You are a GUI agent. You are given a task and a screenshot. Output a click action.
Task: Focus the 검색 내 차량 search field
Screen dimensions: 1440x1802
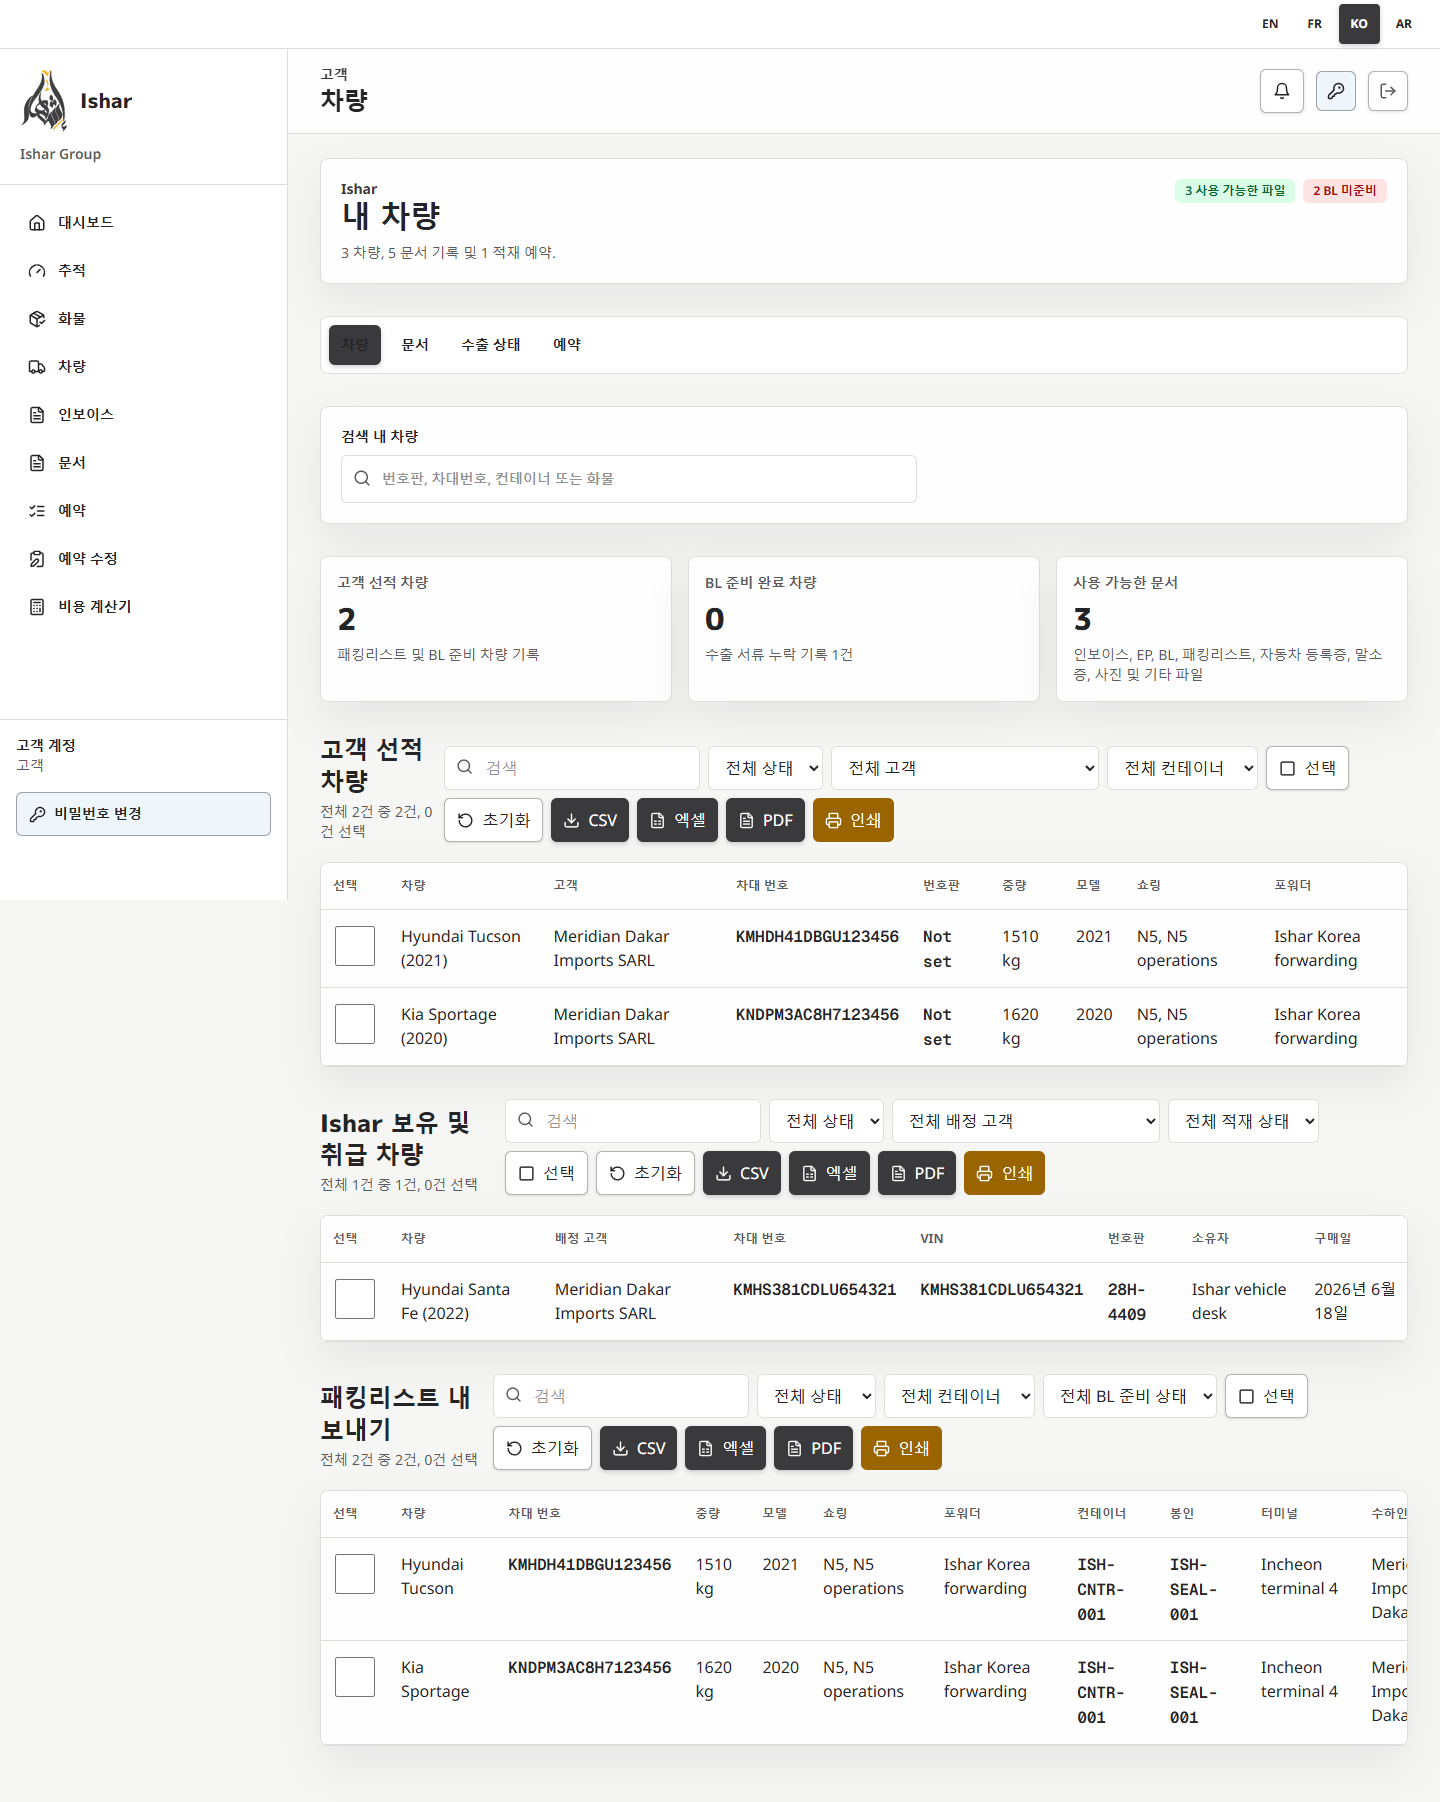[628, 479]
